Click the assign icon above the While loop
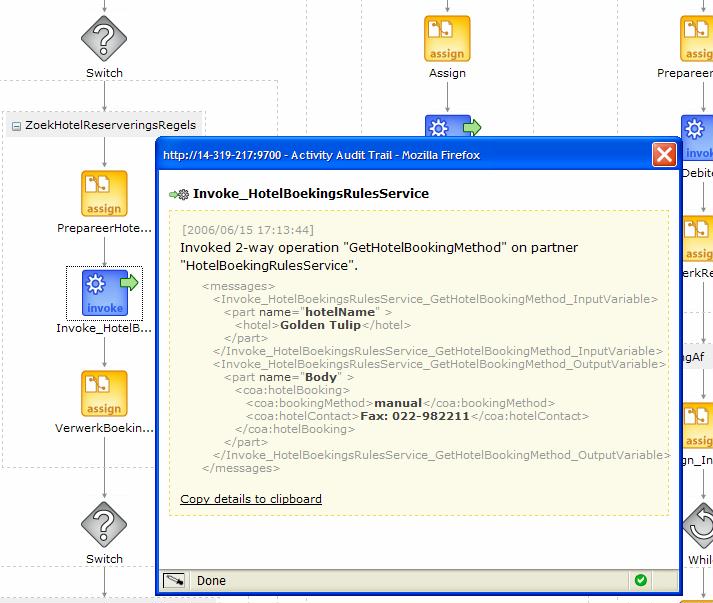Image resolution: width=713 pixels, height=603 pixels. click(698, 426)
